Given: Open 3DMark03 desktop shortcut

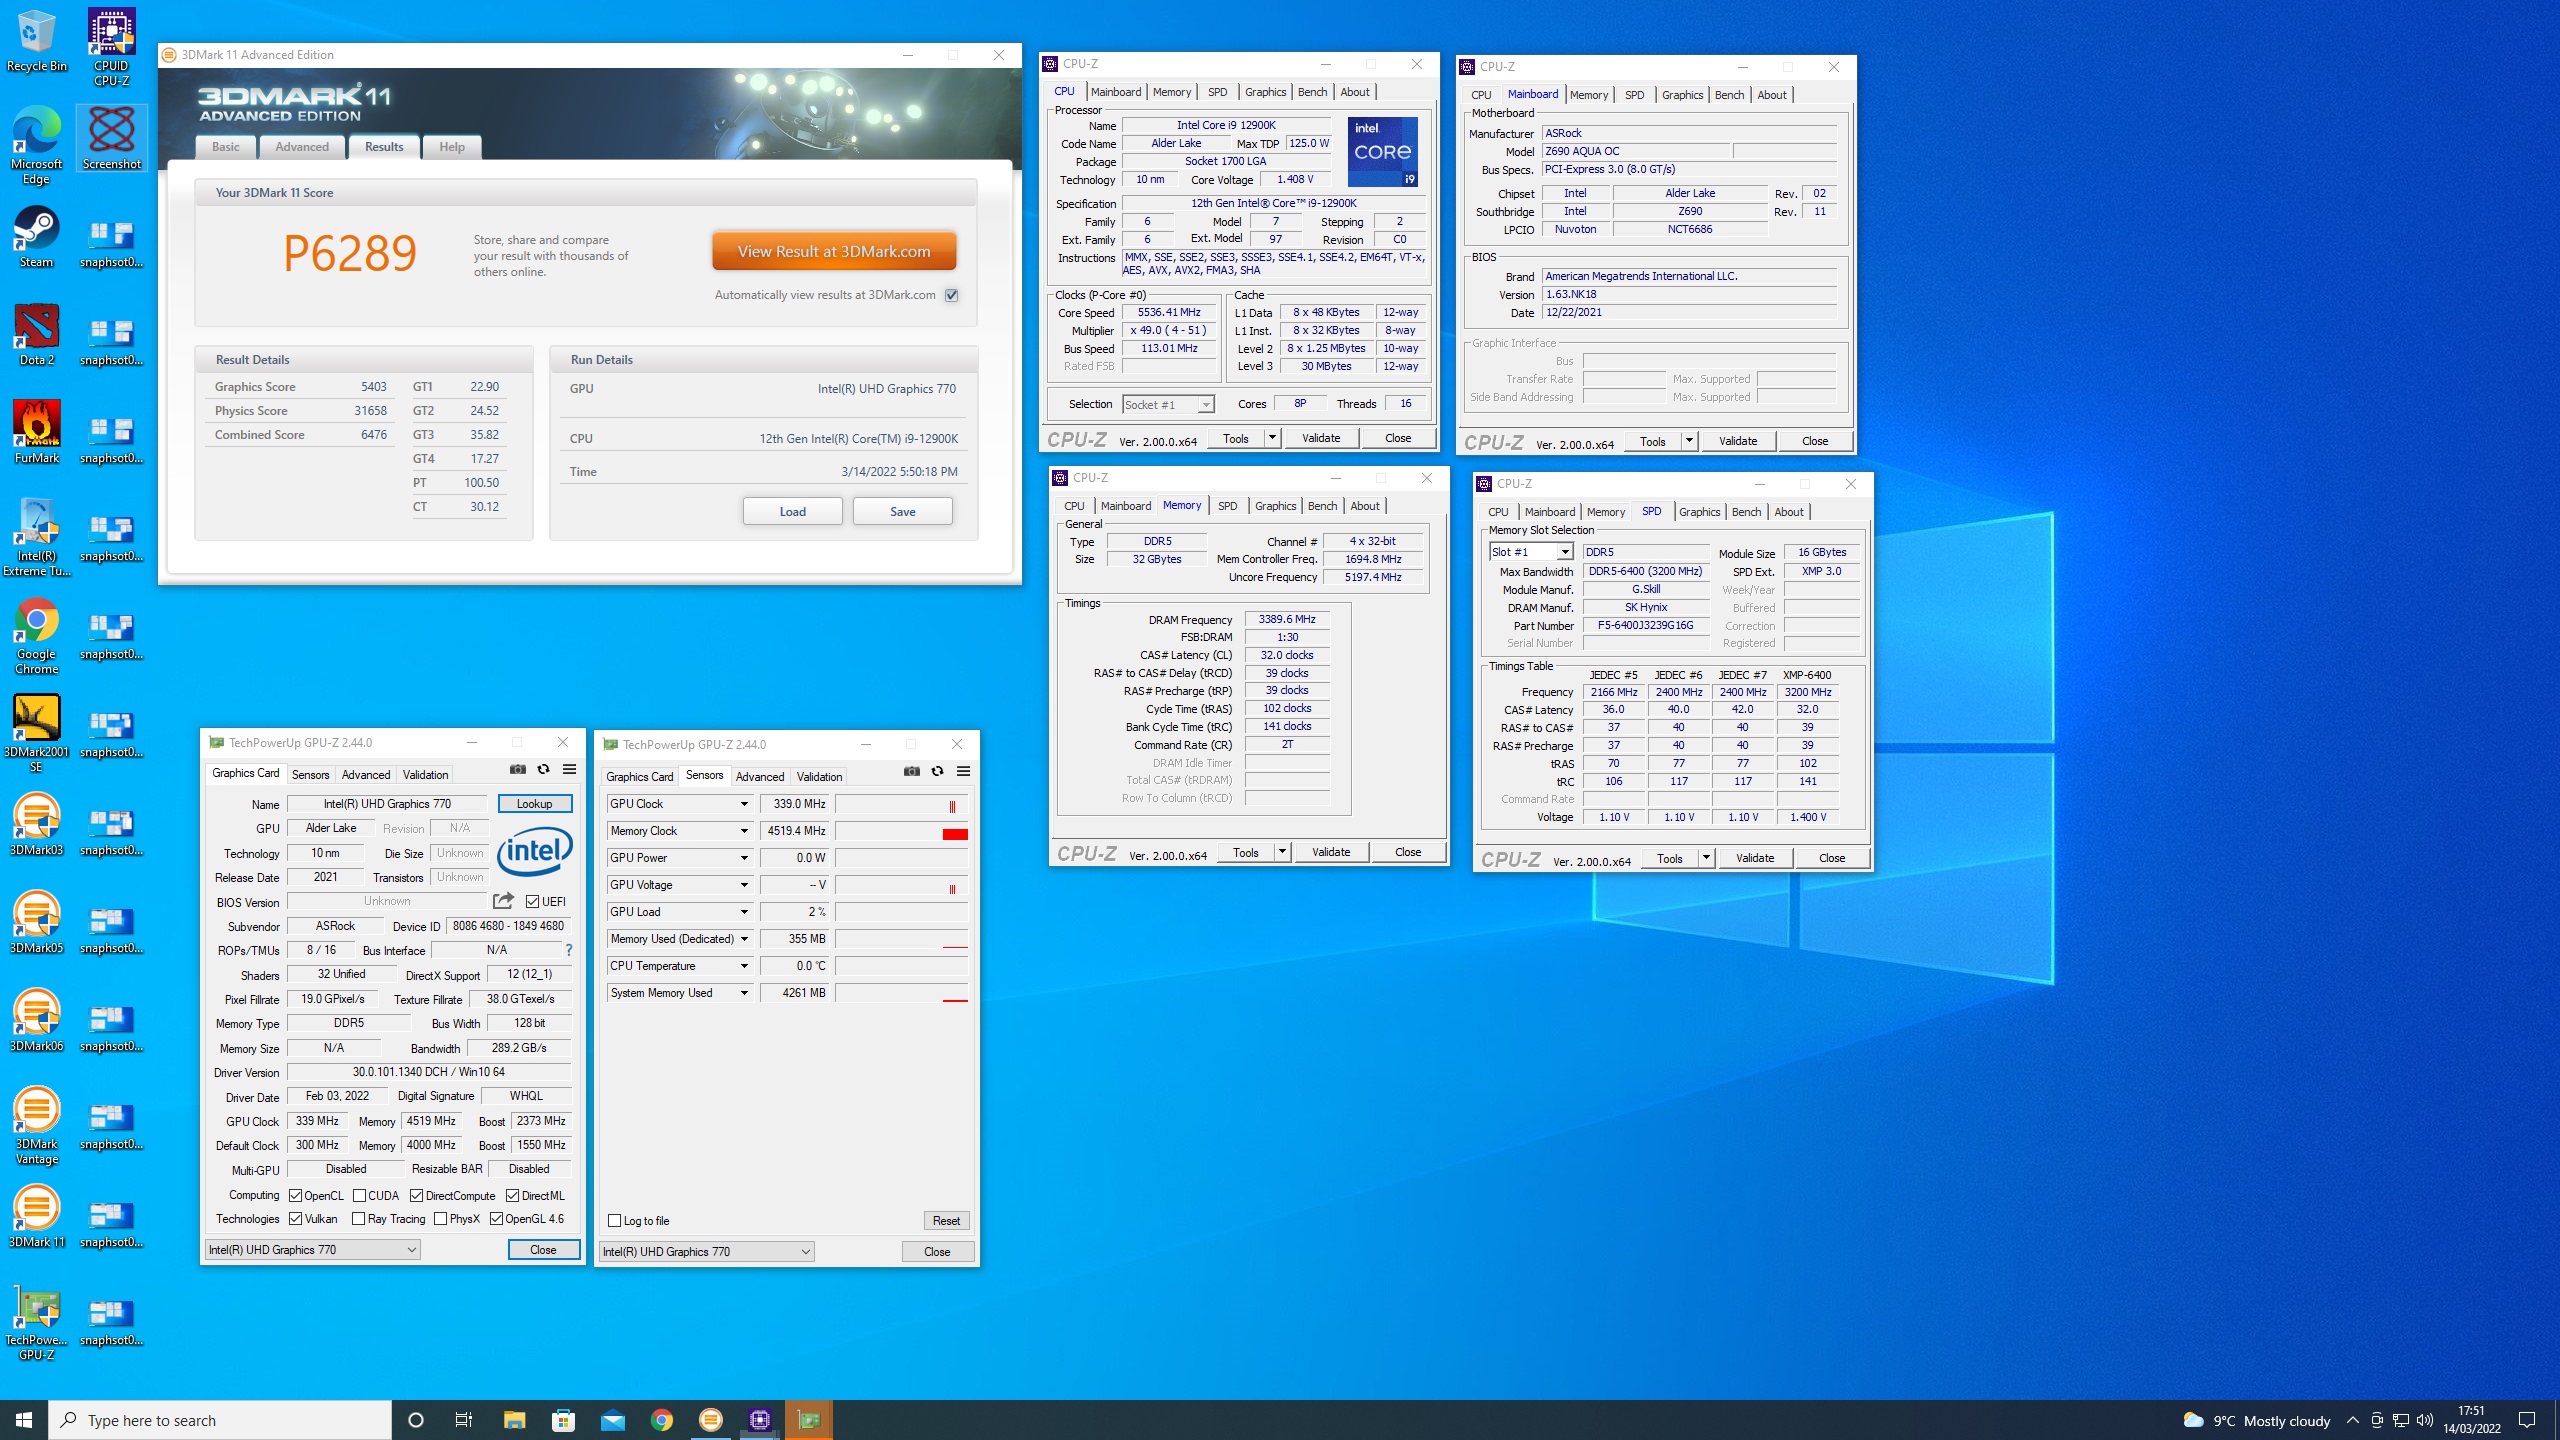Looking at the screenshot, I should pyautogui.click(x=36, y=825).
